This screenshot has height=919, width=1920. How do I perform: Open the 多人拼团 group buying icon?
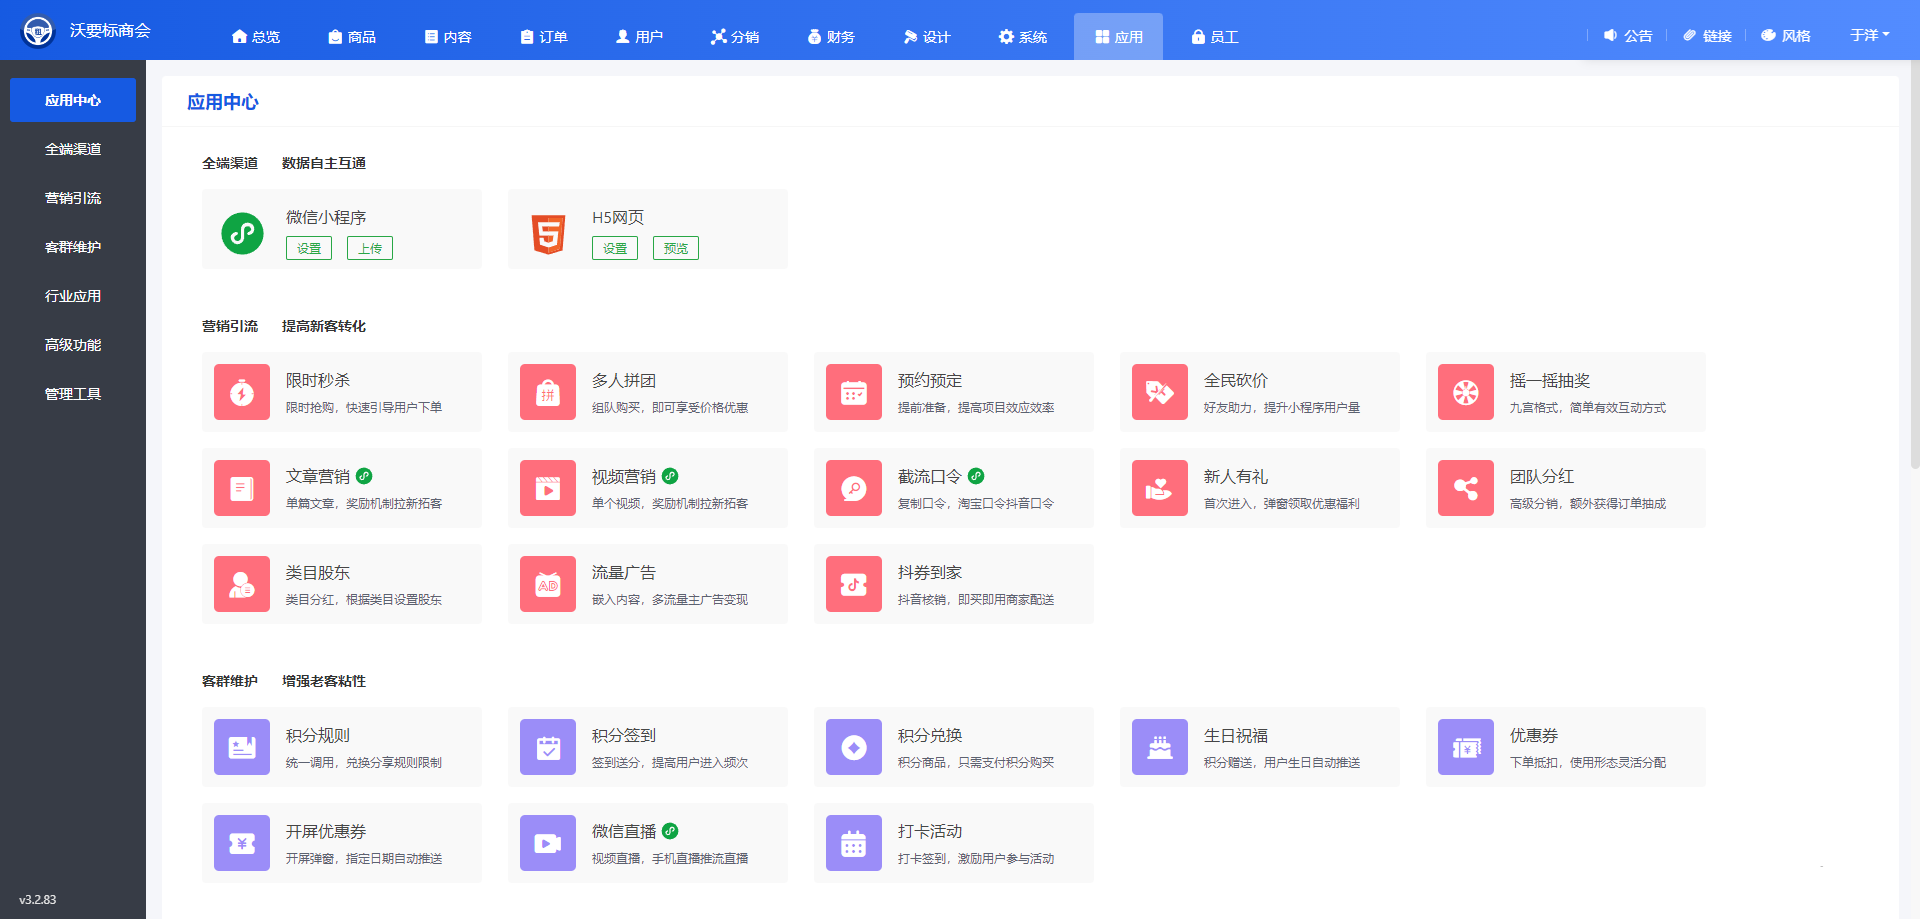click(548, 392)
